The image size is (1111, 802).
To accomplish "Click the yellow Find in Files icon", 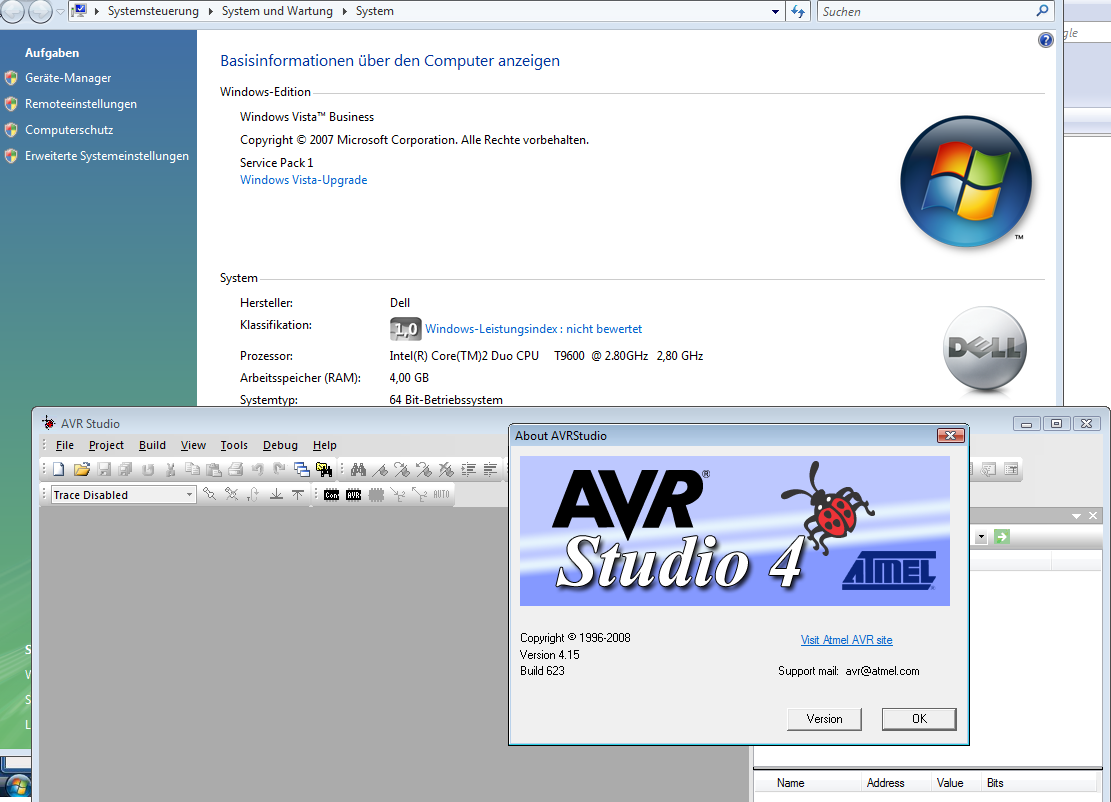I will 324,469.
